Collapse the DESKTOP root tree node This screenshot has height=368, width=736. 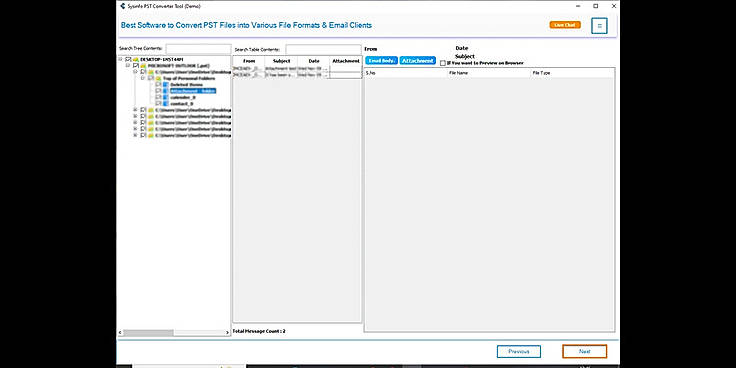tap(120, 59)
